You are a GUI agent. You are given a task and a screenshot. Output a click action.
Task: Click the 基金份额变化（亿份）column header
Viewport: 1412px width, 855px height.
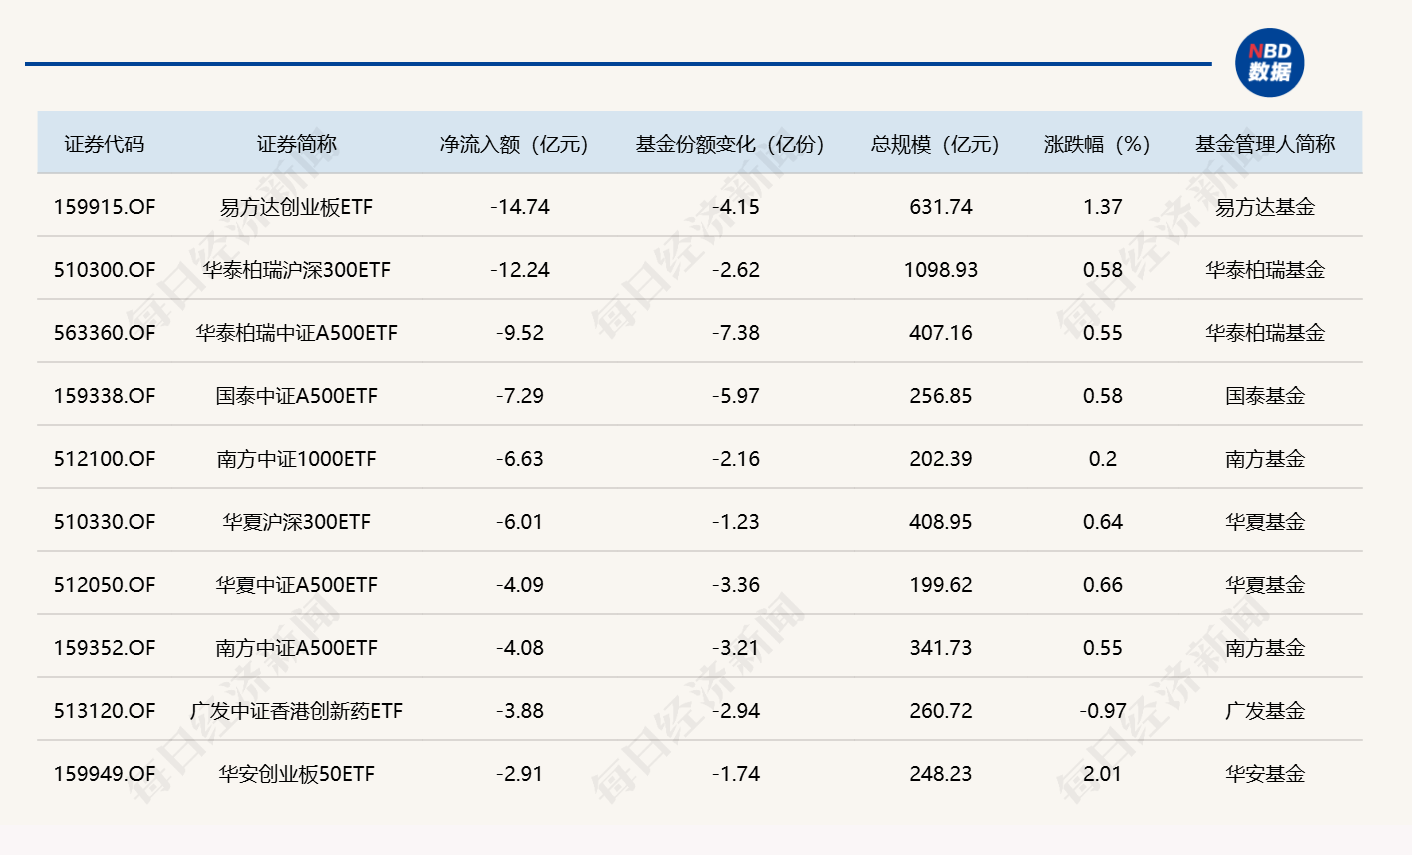pos(736,144)
